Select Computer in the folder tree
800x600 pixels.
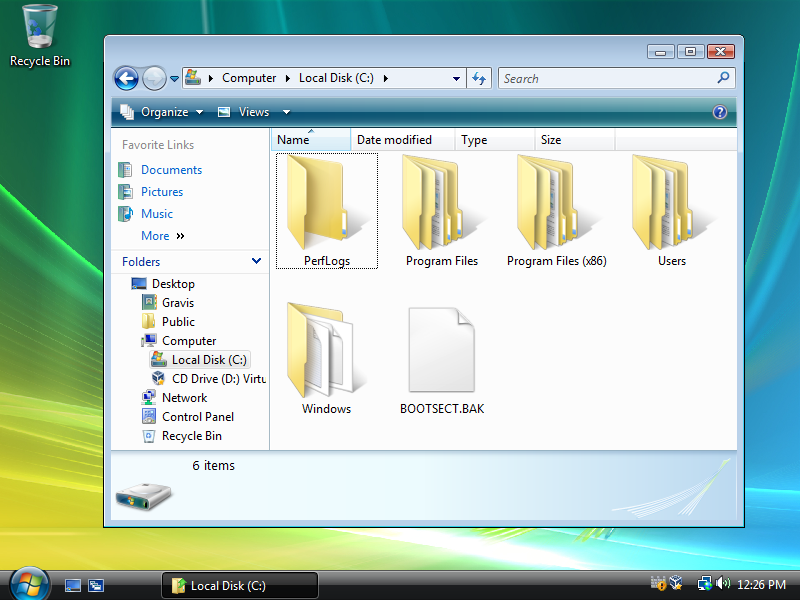click(x=179, y=340)
